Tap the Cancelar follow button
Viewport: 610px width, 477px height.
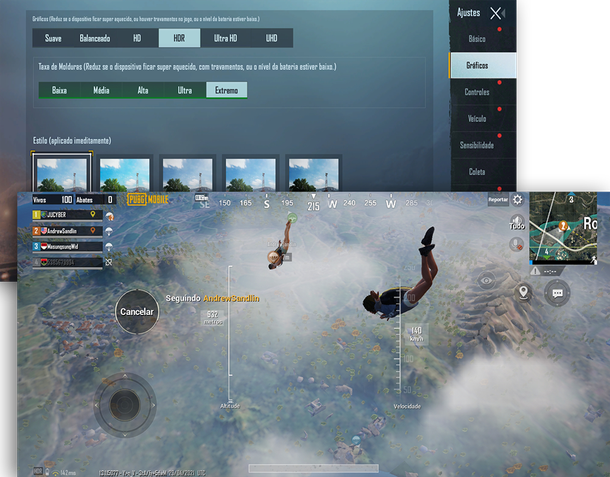137,312
